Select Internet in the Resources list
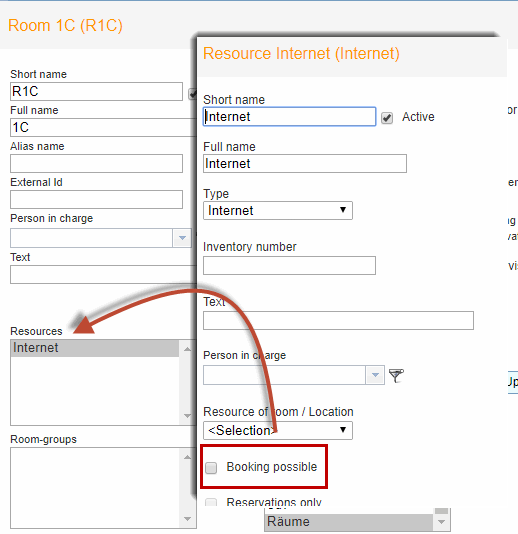 [95, 348]
